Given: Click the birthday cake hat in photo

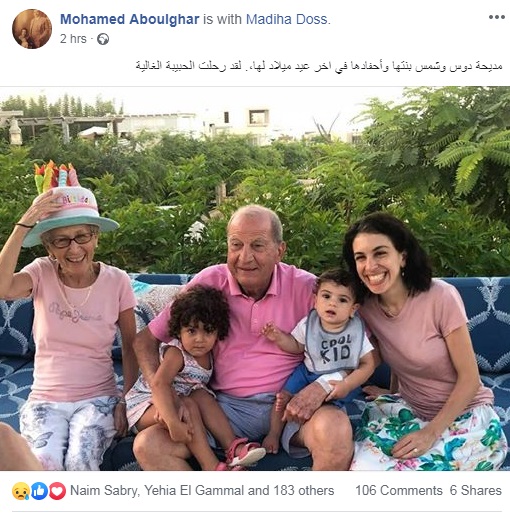Looking at the screenshot, I should coord(67,203).
